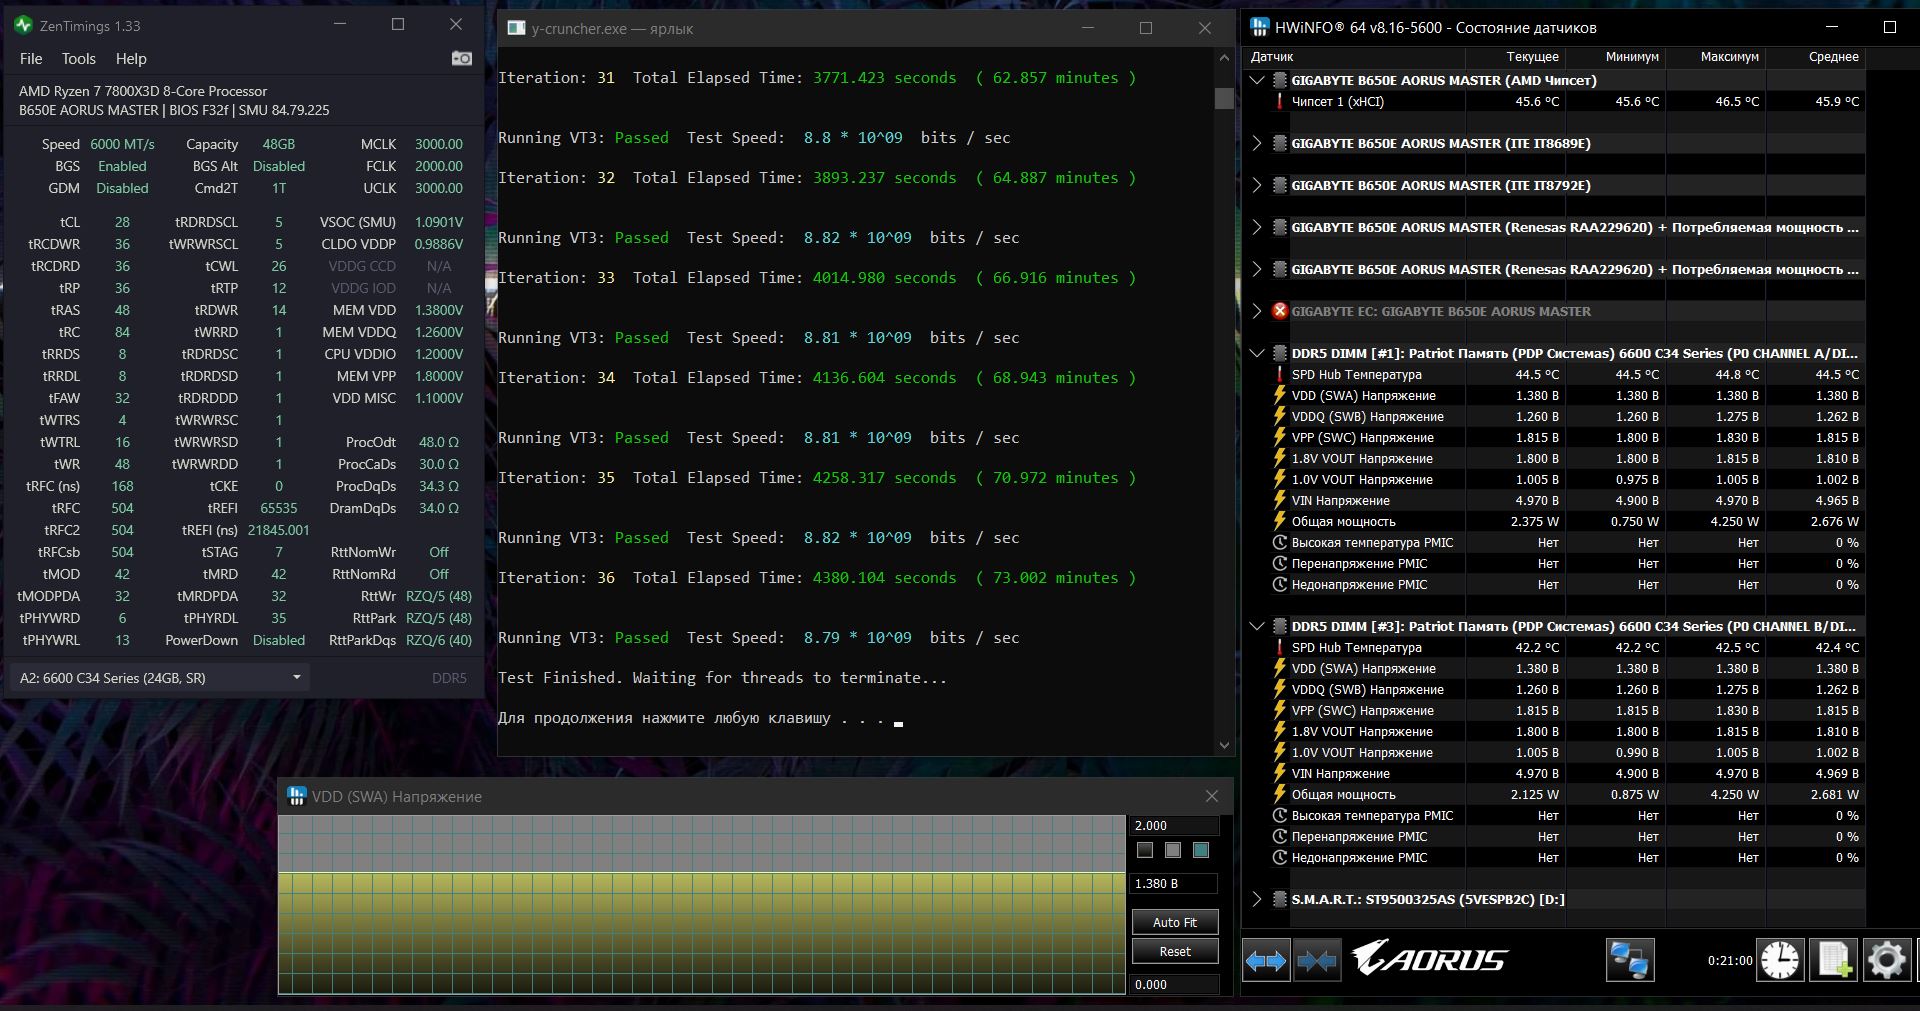Click the AORUS logo in HWiNFO toolbar
This screenshot has width=1920, height=1011.
1430,958
